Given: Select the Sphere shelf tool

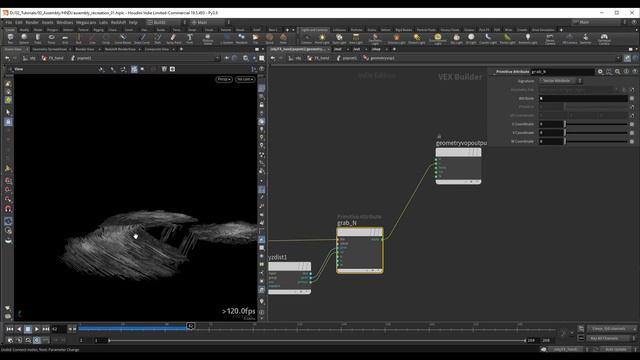Looking at the screenshot, I should point(24,38).
